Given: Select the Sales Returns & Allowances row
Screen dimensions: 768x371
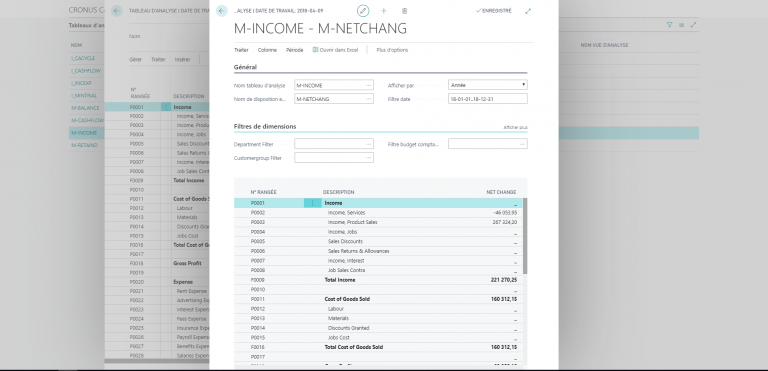Looking at the screenshot, I should point(378,251).
